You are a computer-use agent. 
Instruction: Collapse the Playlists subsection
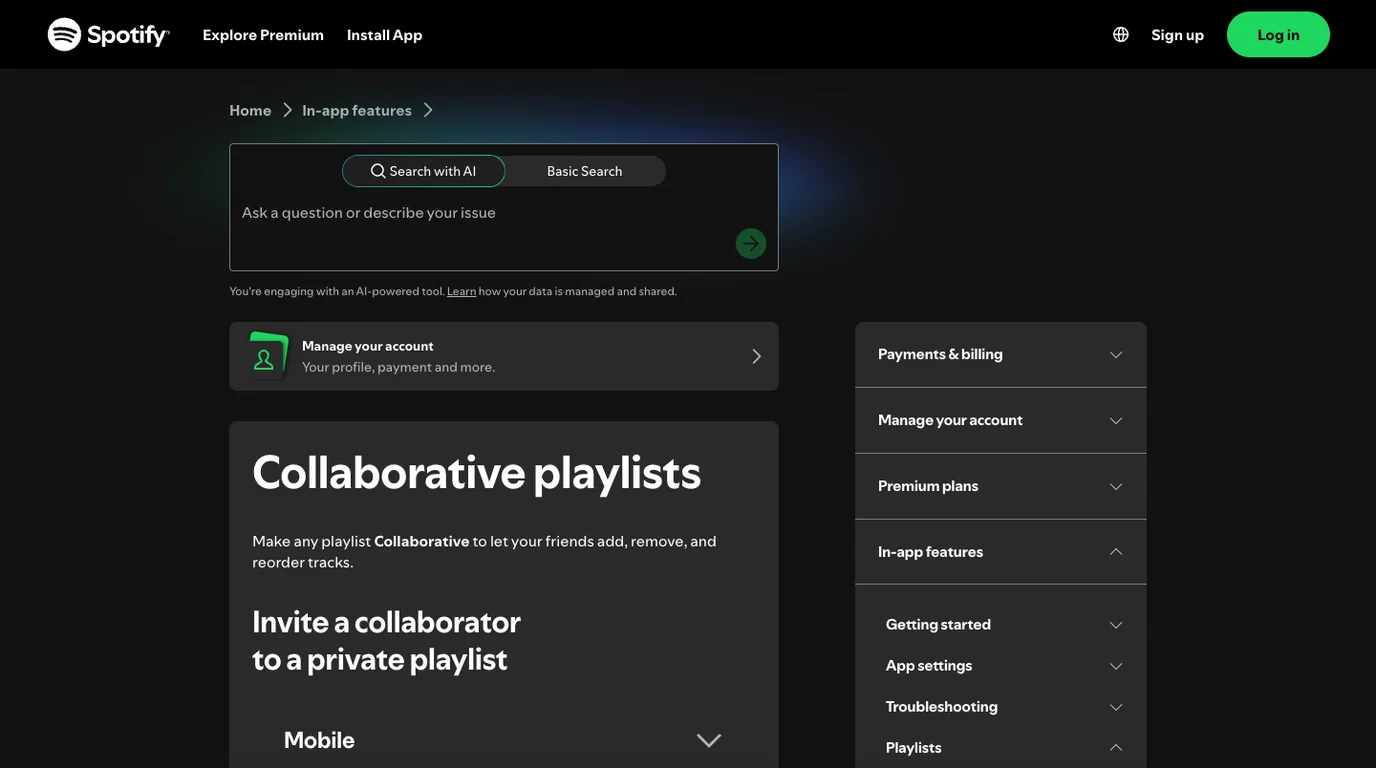1004,748
